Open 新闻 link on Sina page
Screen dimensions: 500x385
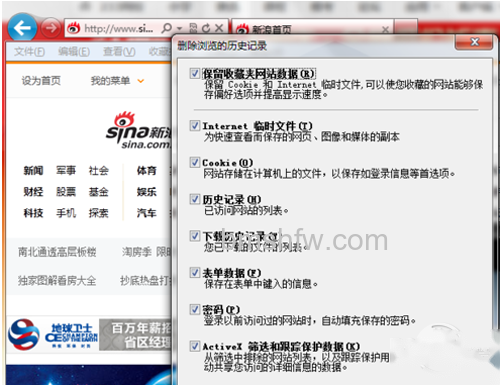[33, 171]
